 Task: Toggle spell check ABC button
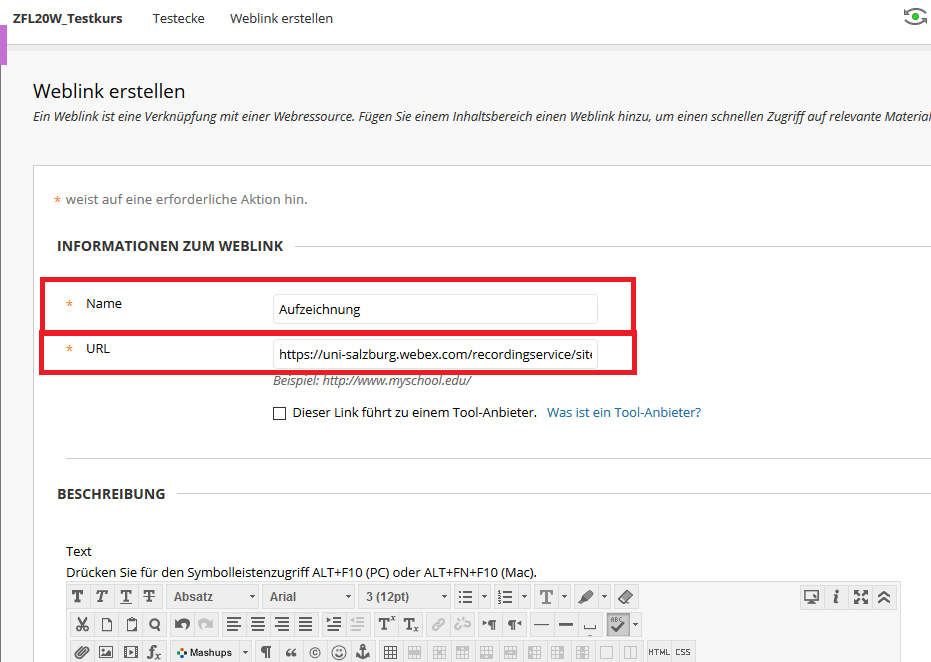pos(618,625)
